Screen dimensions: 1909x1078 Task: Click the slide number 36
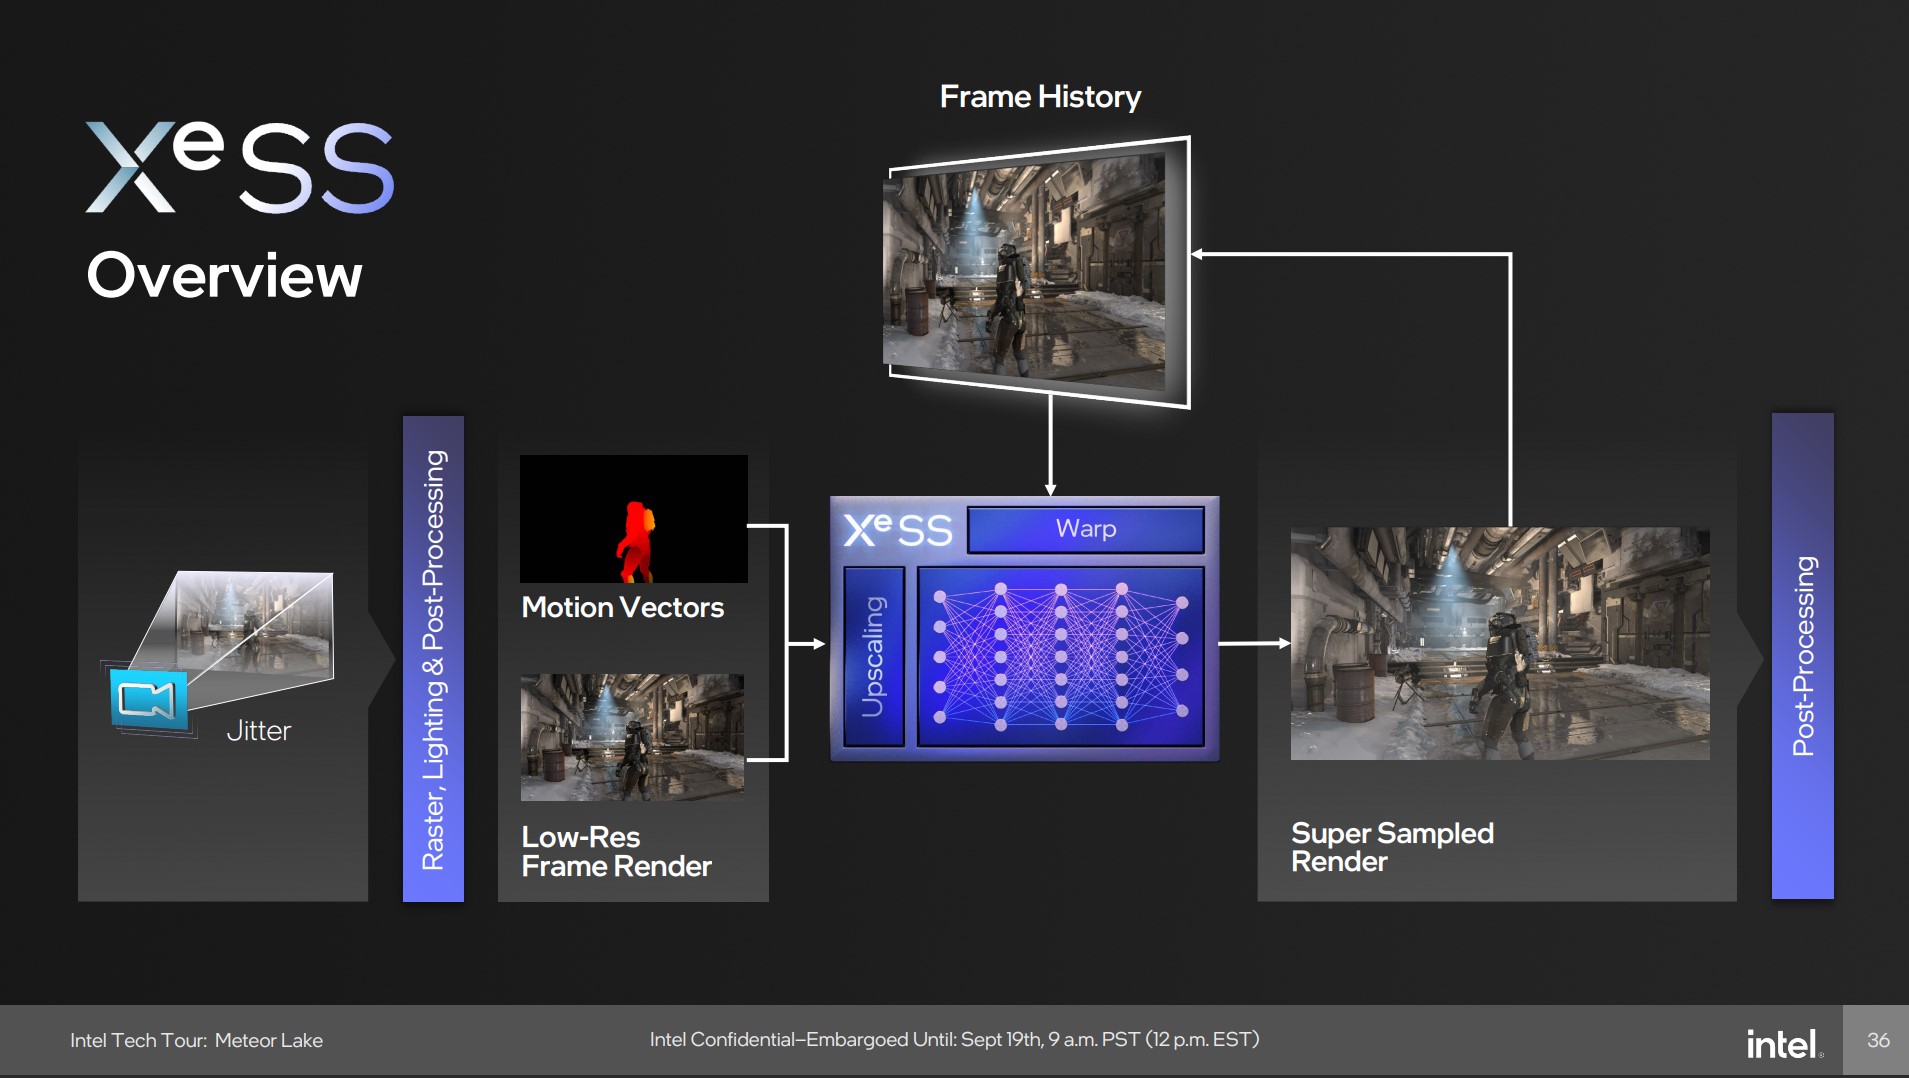click(x=1877, y=1040)
